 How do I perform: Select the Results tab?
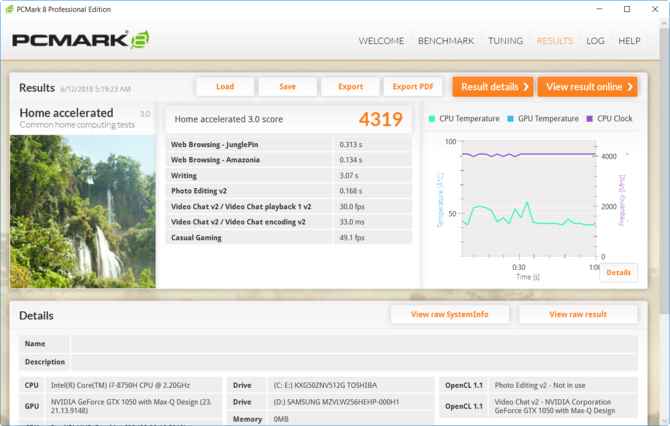[555, 41]
